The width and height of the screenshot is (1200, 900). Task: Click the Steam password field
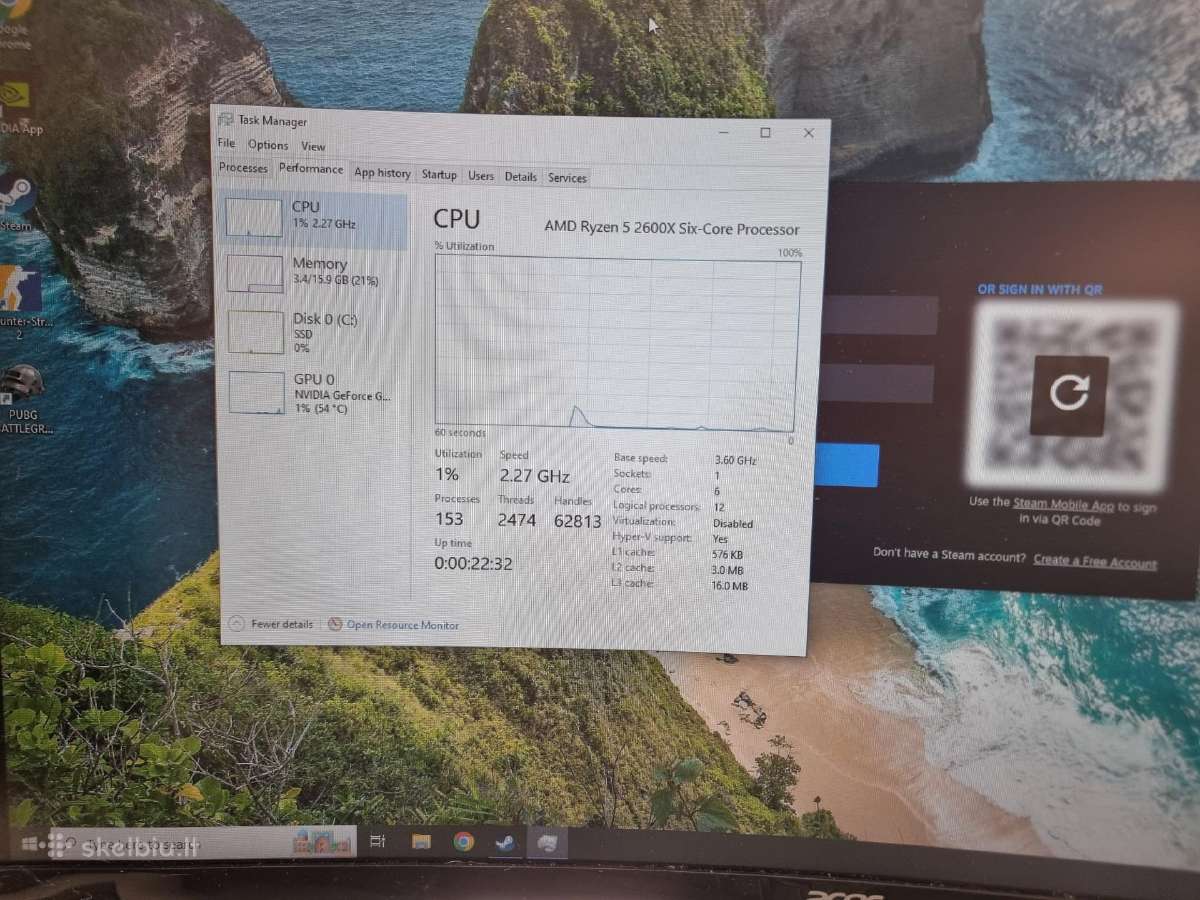point(875,383)
